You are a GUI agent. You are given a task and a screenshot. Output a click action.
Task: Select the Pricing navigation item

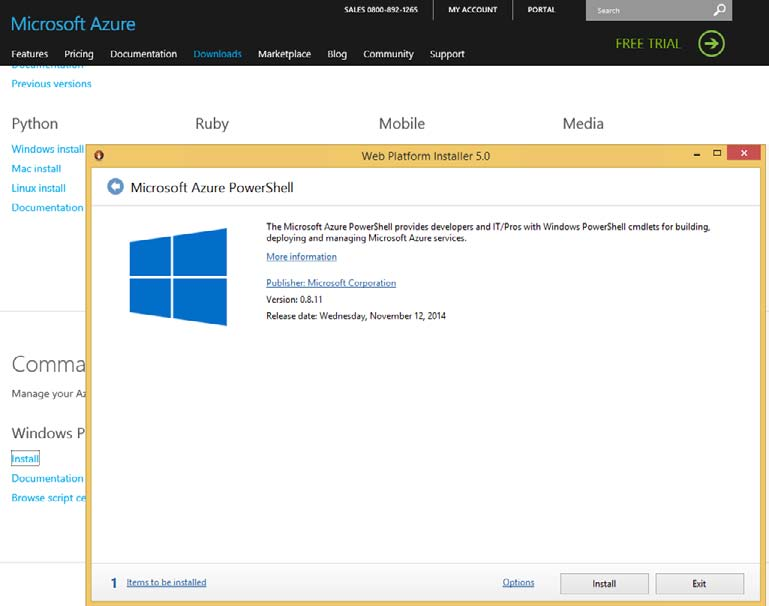[x=79, y=54]
